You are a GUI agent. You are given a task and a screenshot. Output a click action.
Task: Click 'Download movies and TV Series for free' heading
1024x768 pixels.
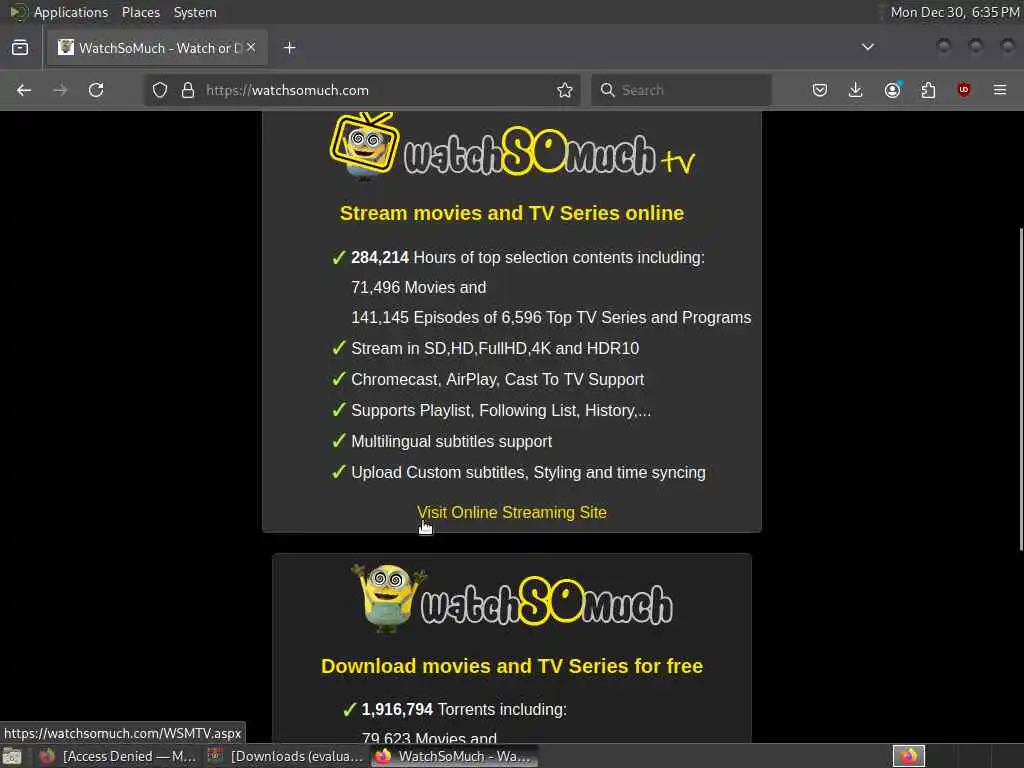pos(512,665)
